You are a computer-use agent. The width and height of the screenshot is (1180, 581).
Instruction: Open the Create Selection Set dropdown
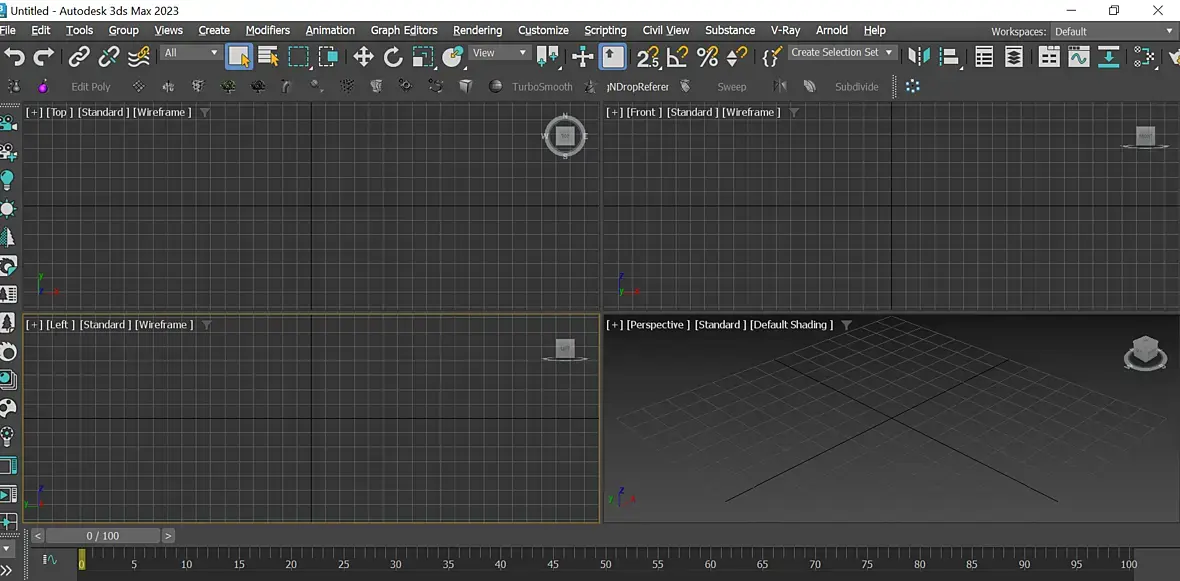[x=842, y=53]
